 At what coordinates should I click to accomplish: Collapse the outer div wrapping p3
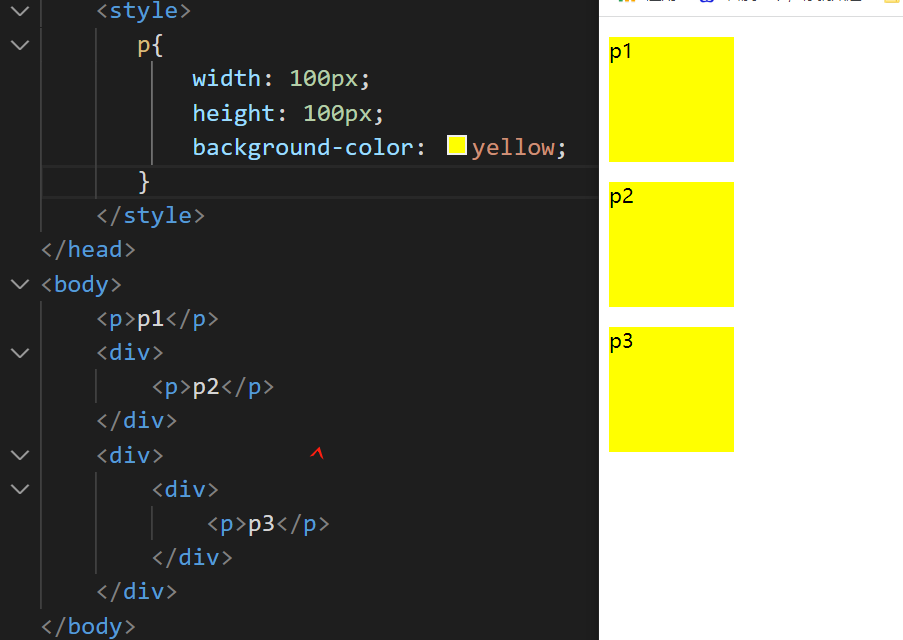[x=19, y=455]
